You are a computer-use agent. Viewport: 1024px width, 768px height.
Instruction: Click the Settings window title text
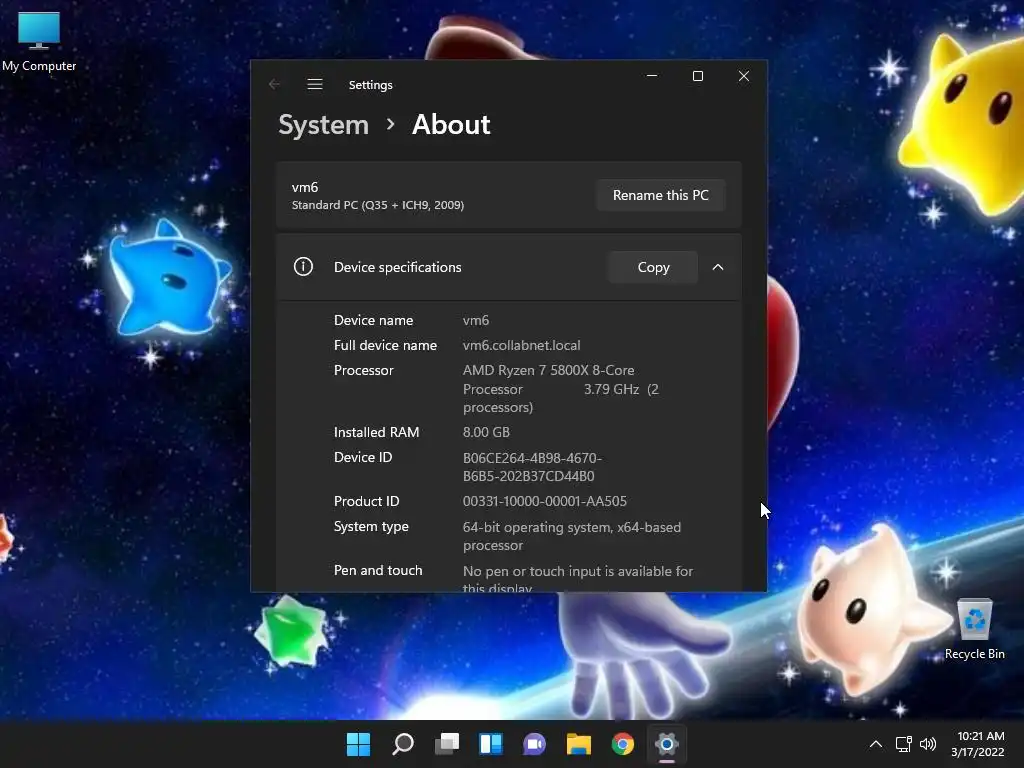click(370, 85)
